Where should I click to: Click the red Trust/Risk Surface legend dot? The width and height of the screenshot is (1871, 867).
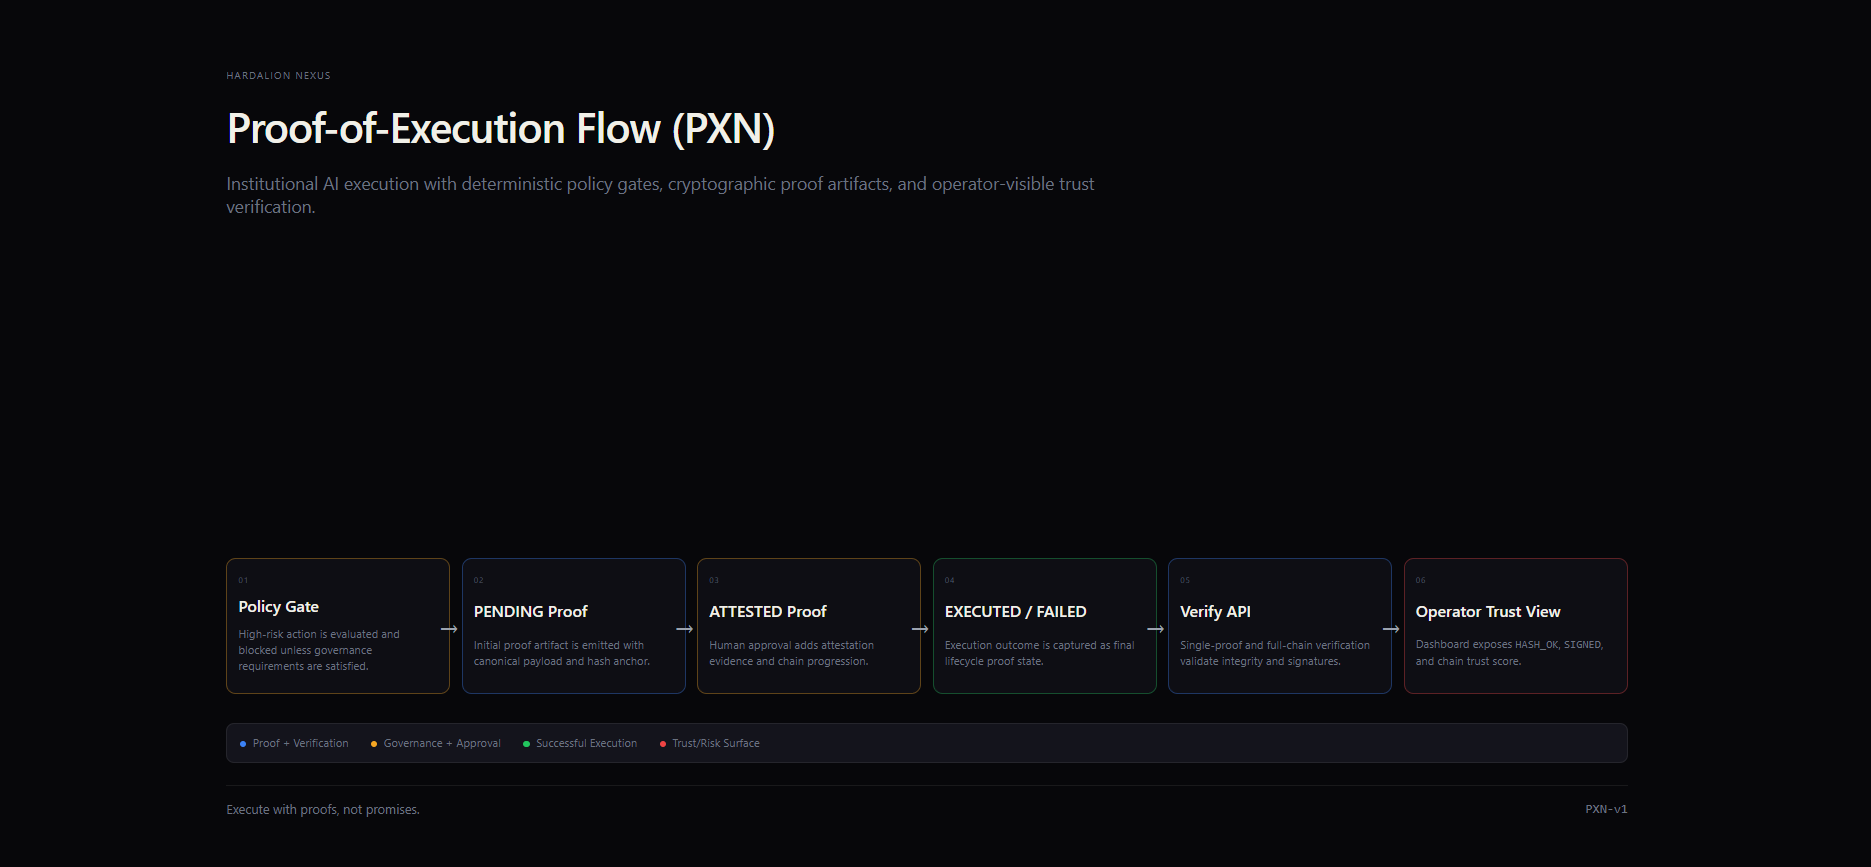point(663,744)
